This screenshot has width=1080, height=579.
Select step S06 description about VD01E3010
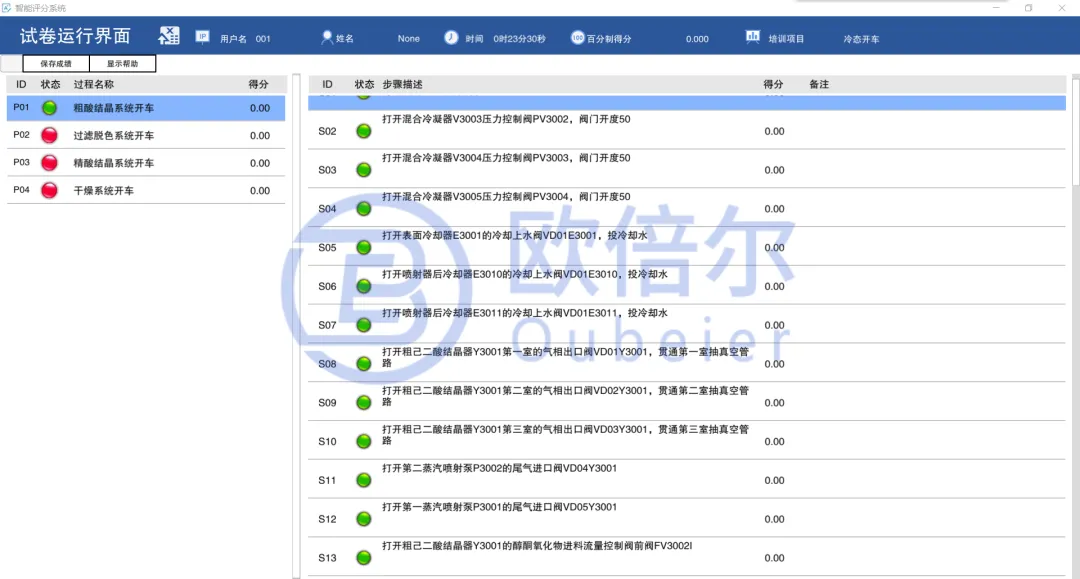click(x=525, y=274)
